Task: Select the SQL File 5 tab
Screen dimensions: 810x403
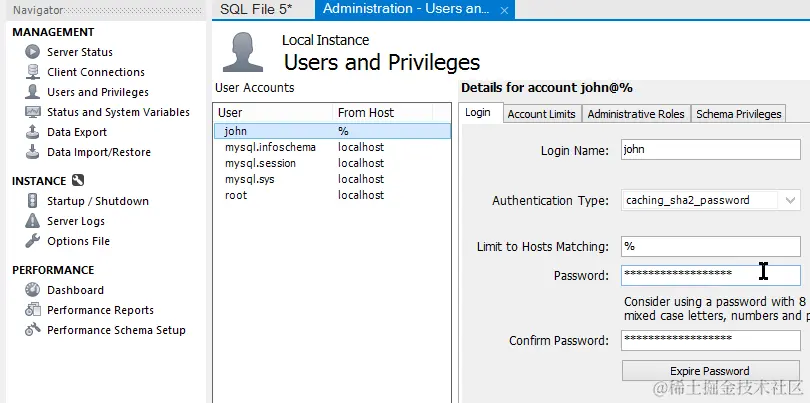Action: coord(254,10)
